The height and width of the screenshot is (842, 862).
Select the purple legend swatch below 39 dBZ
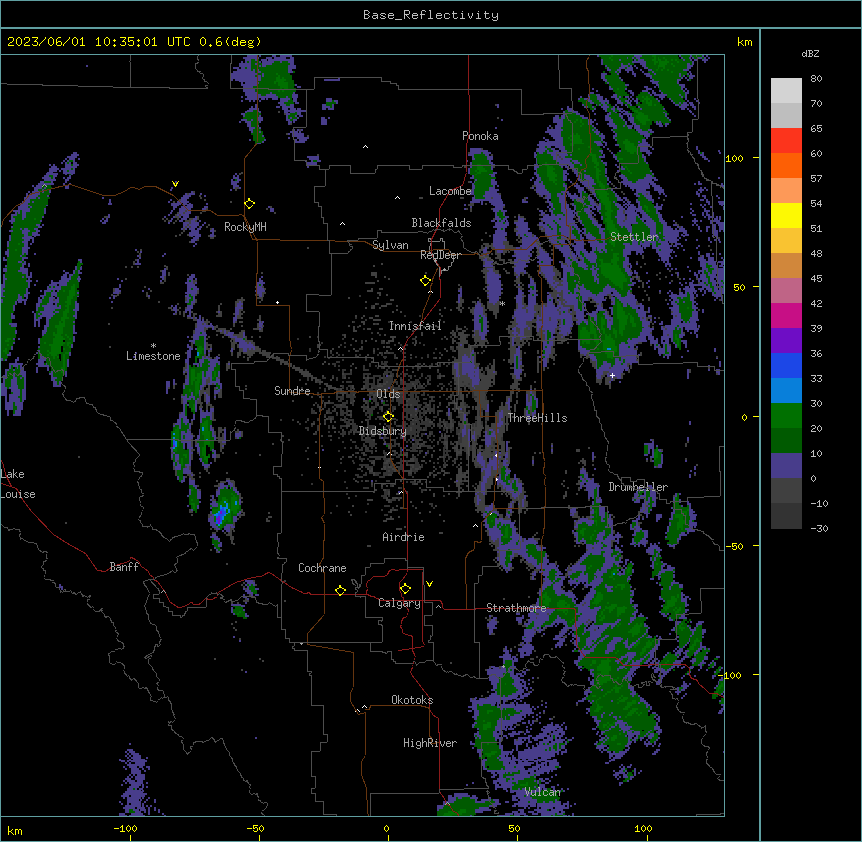pyautogui.click(x=786, y=341)
